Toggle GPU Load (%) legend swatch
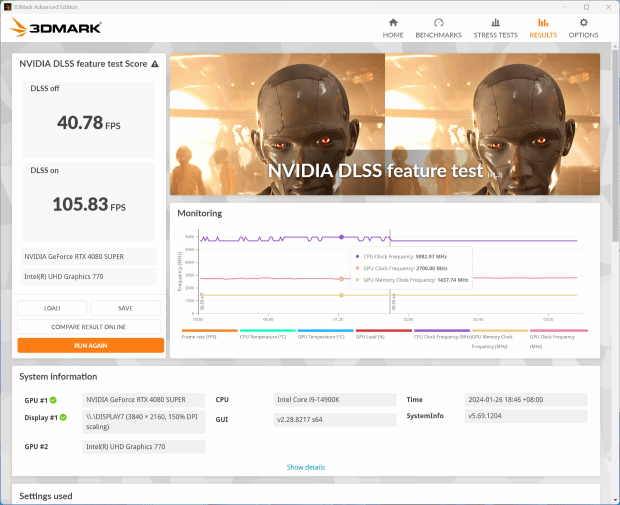Viewport: 620px width, 505px height. pos(384,331)
